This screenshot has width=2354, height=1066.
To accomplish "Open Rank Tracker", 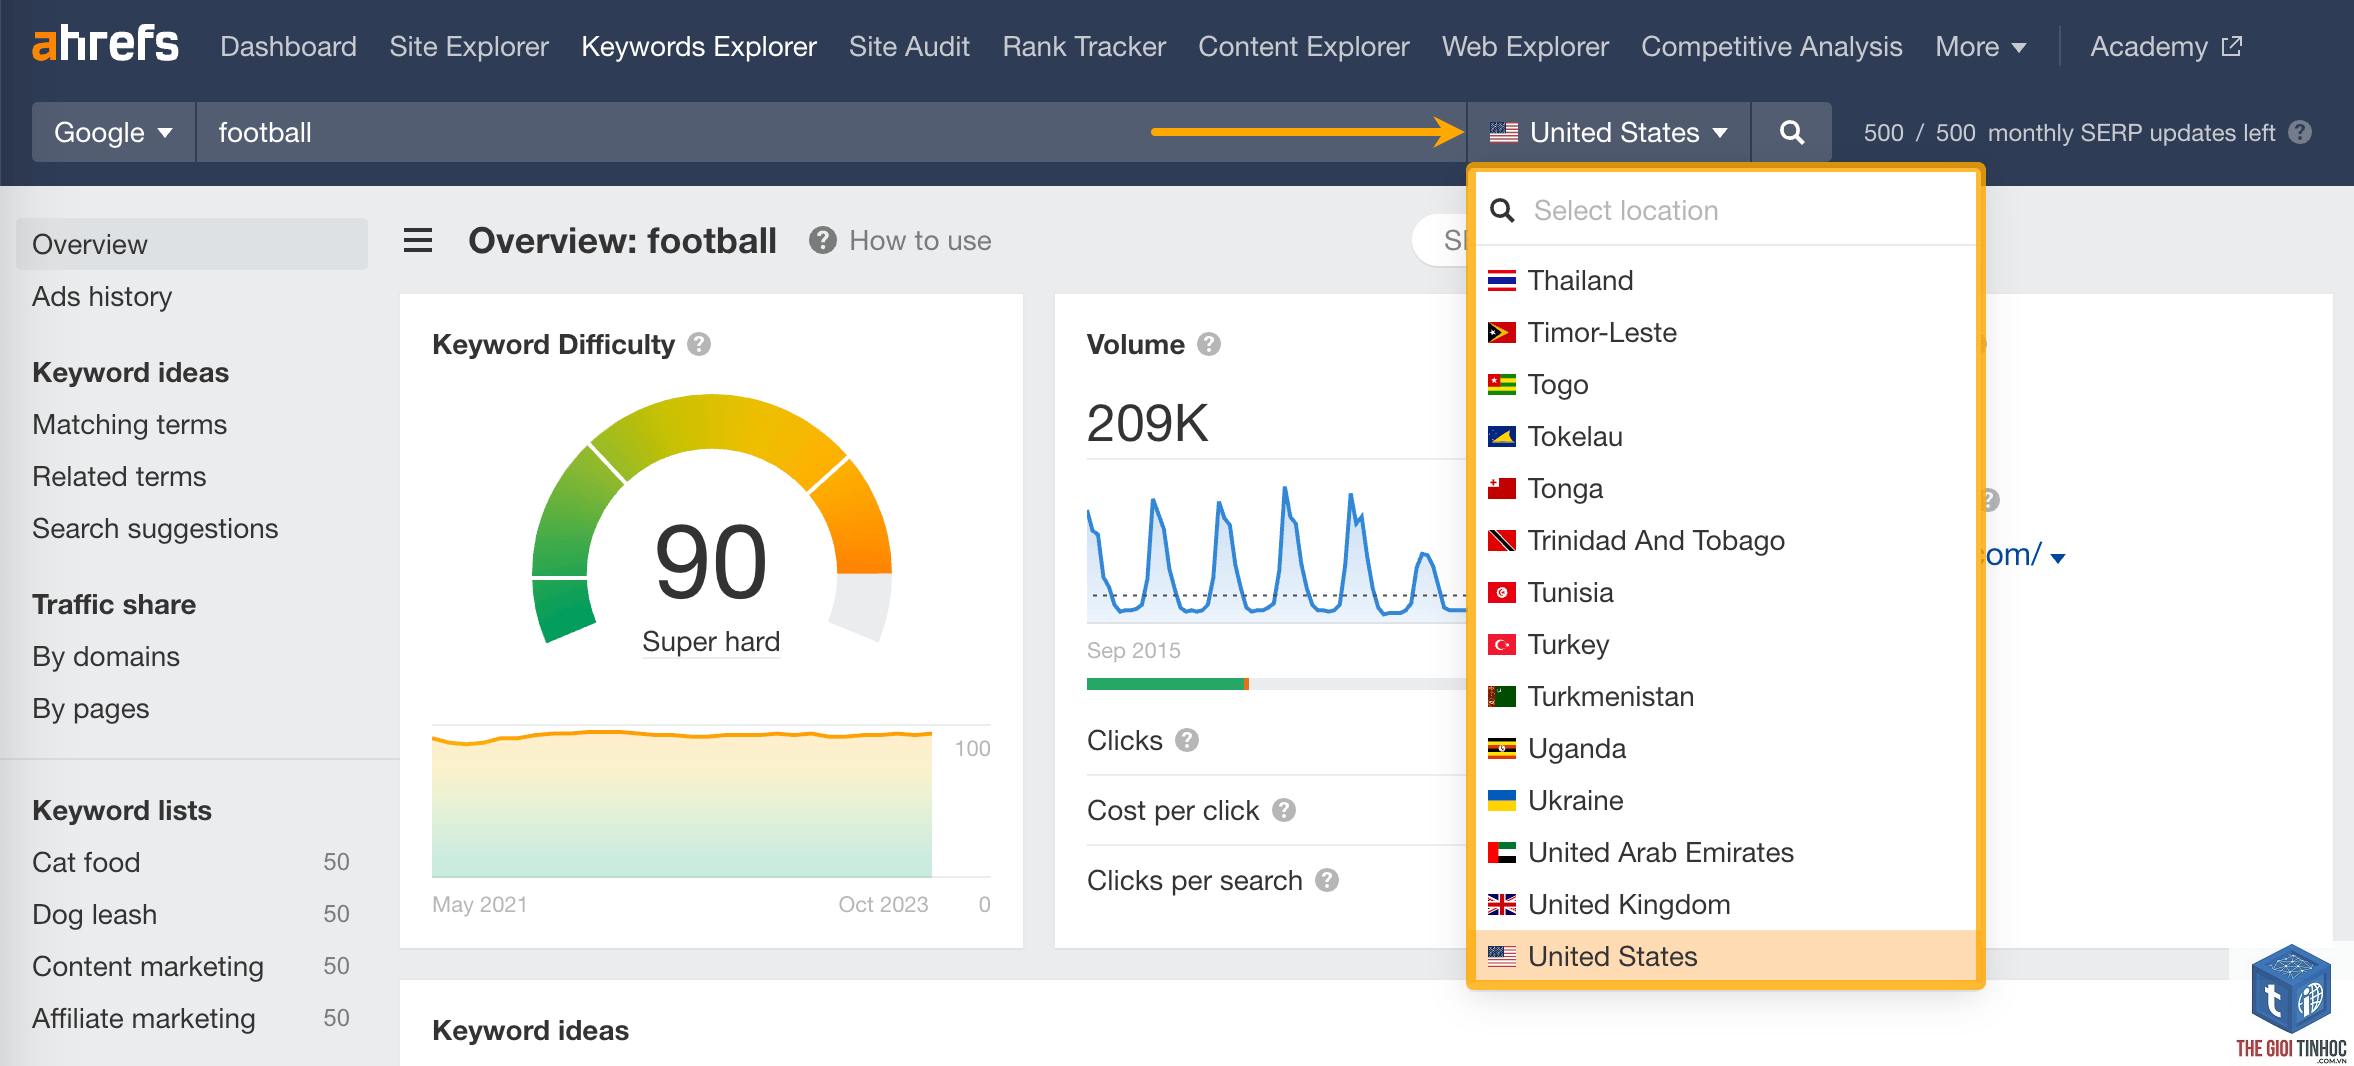I will [1084, 46].
